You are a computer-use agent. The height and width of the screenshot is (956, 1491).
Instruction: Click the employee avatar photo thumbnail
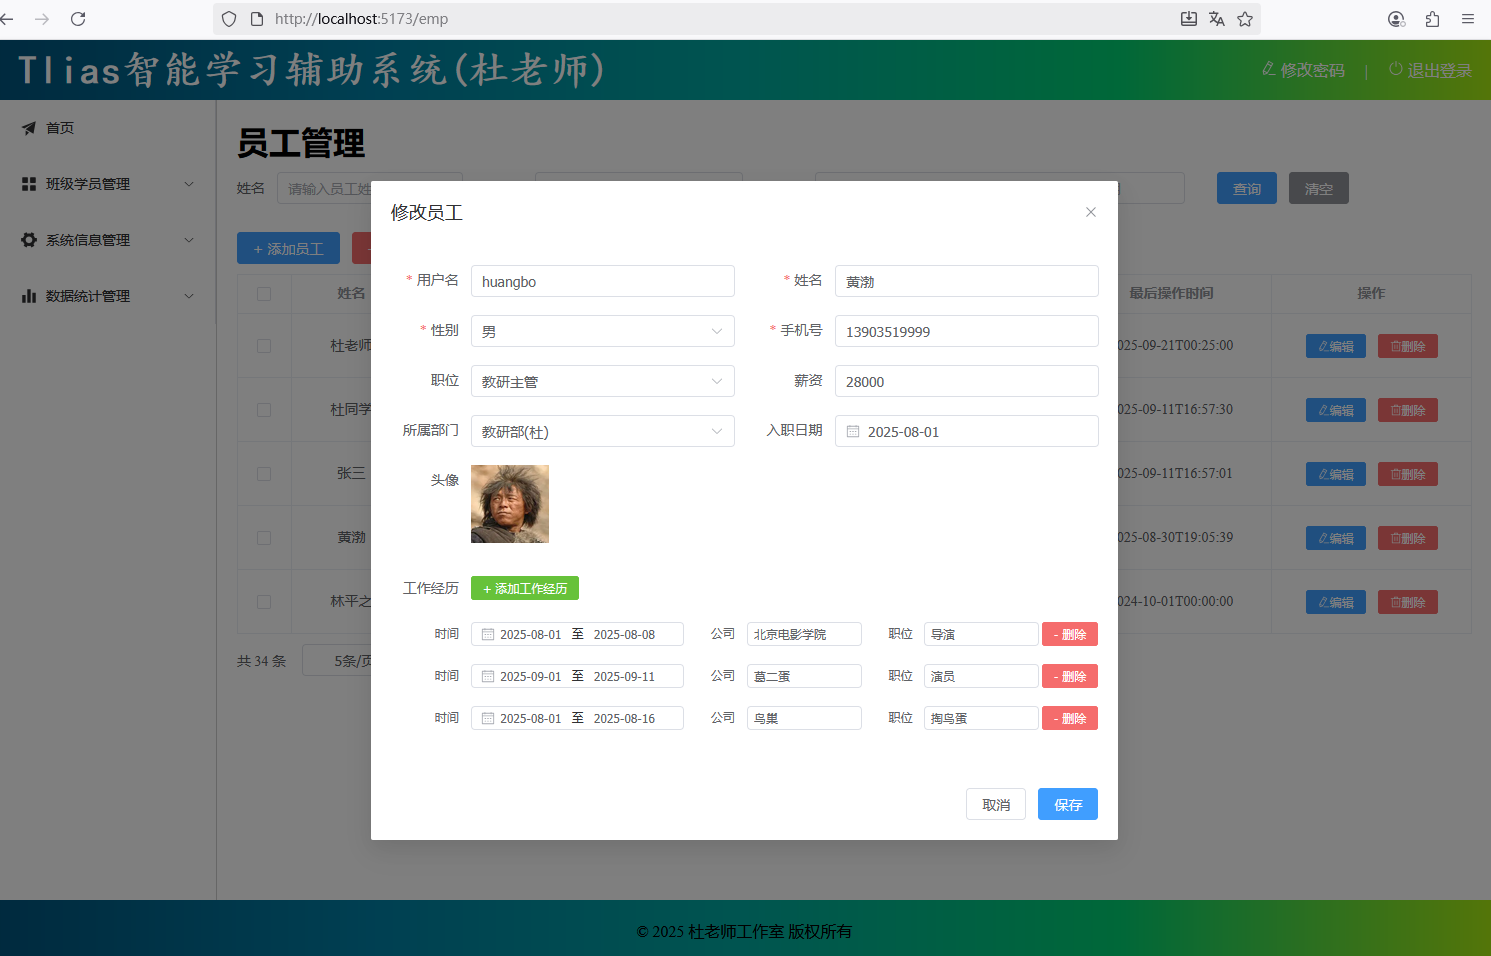tap(510, 504)
